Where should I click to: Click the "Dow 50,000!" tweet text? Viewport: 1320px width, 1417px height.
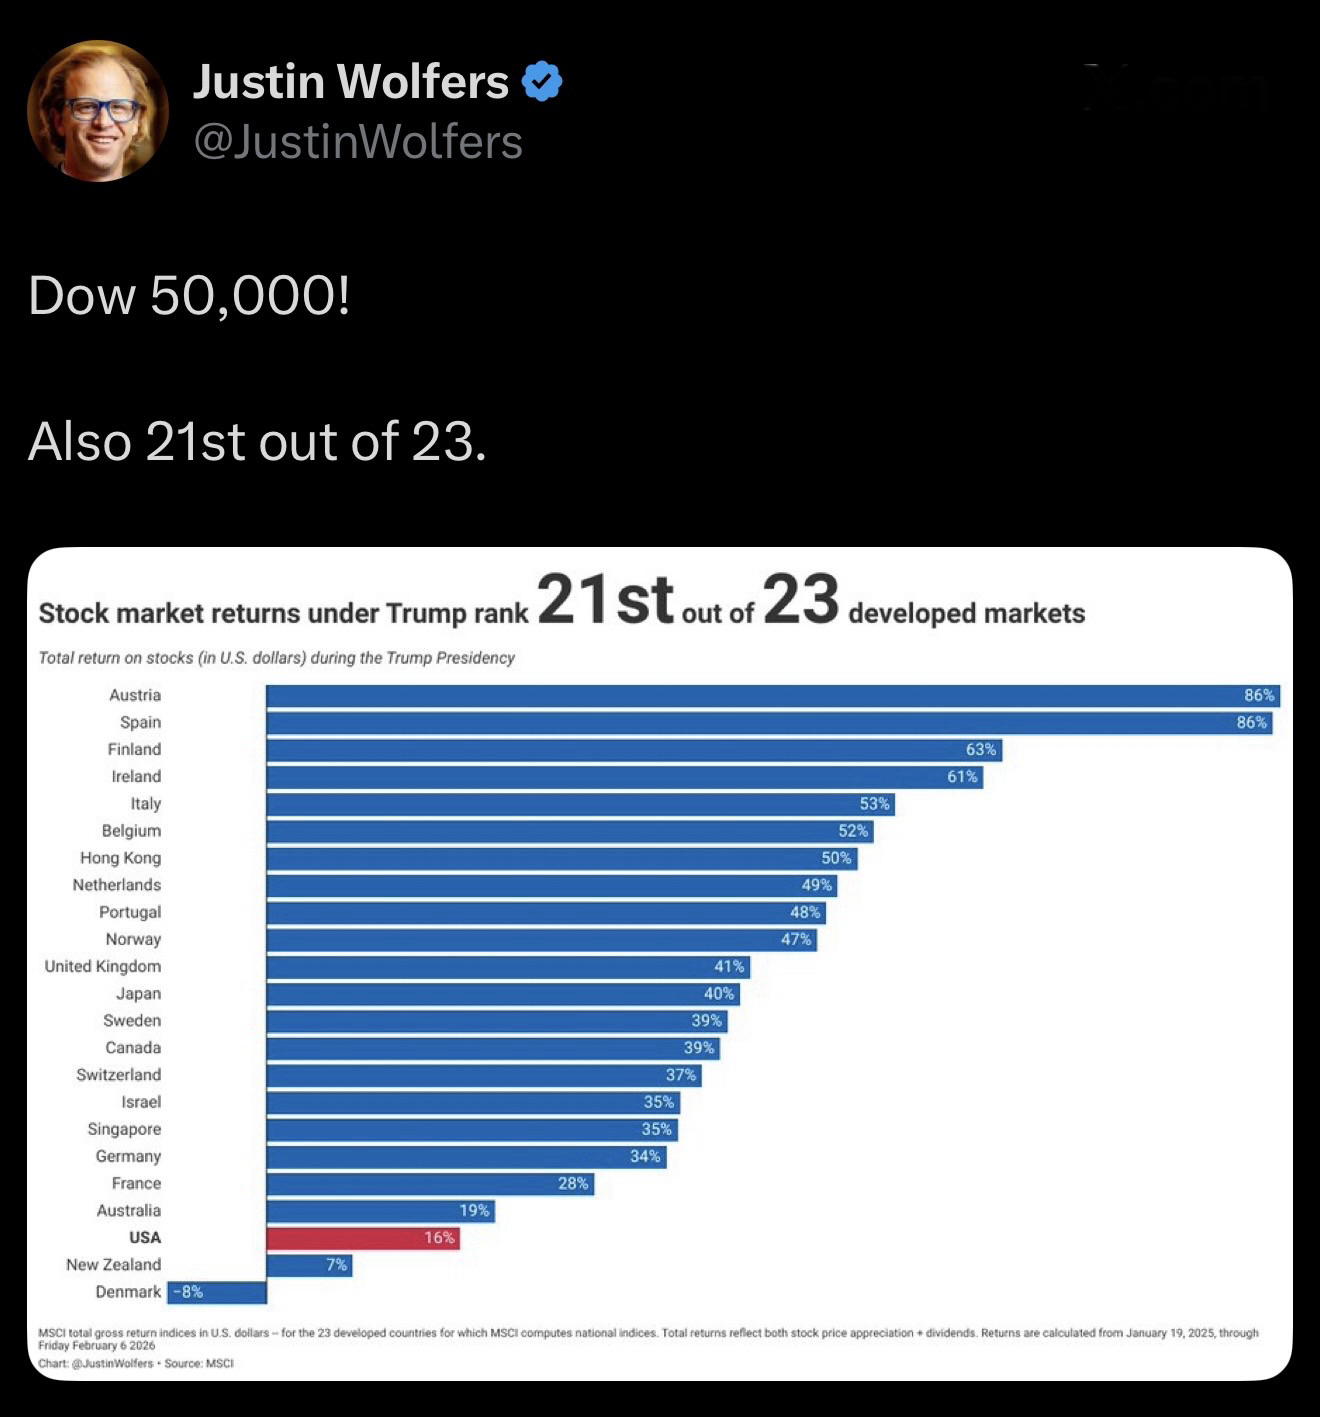[189, 296]
